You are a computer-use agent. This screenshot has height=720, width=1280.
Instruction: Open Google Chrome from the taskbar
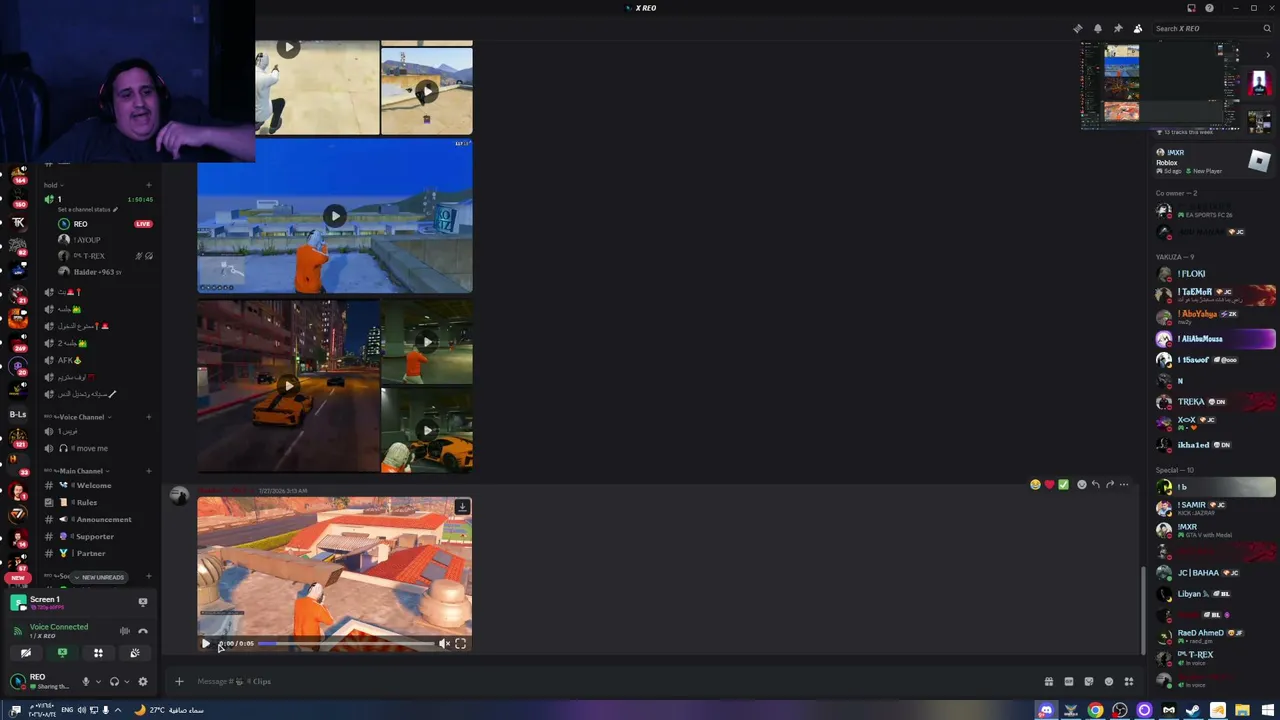click(1096, 711)
